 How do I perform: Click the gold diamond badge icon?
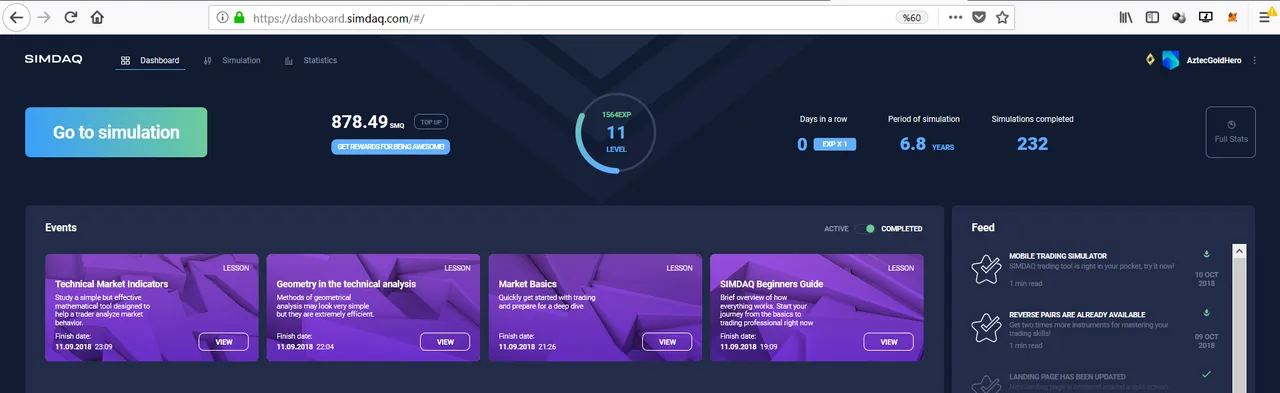point(1151,60)
